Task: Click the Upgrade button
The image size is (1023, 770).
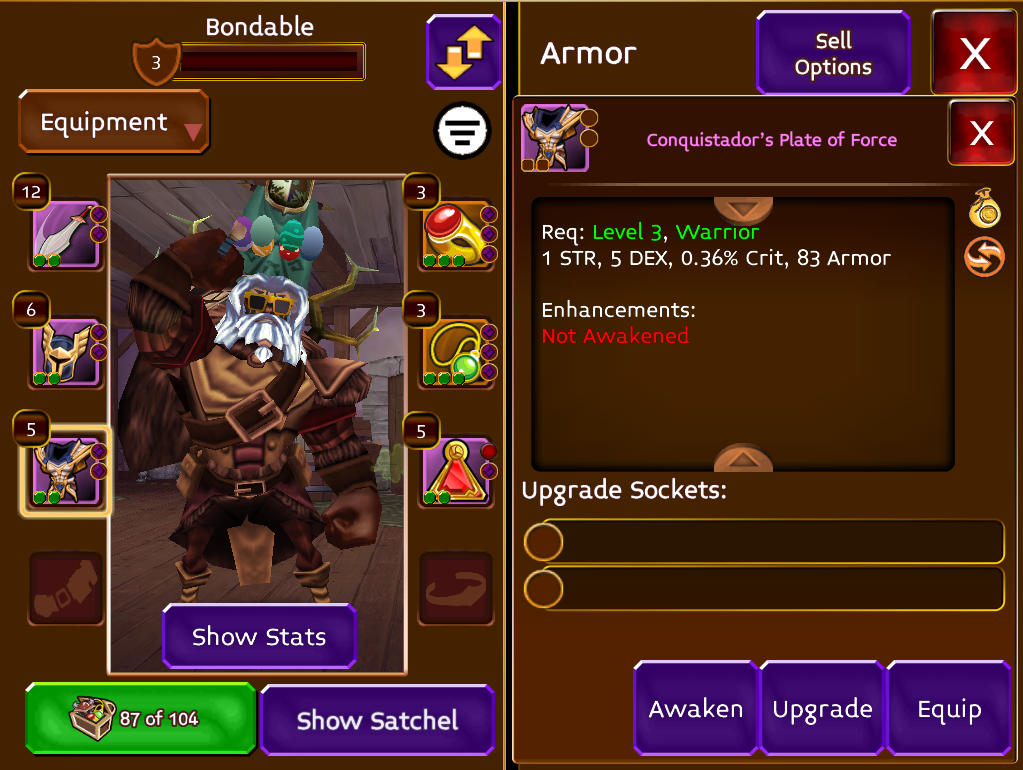Action: click(822, 709)
